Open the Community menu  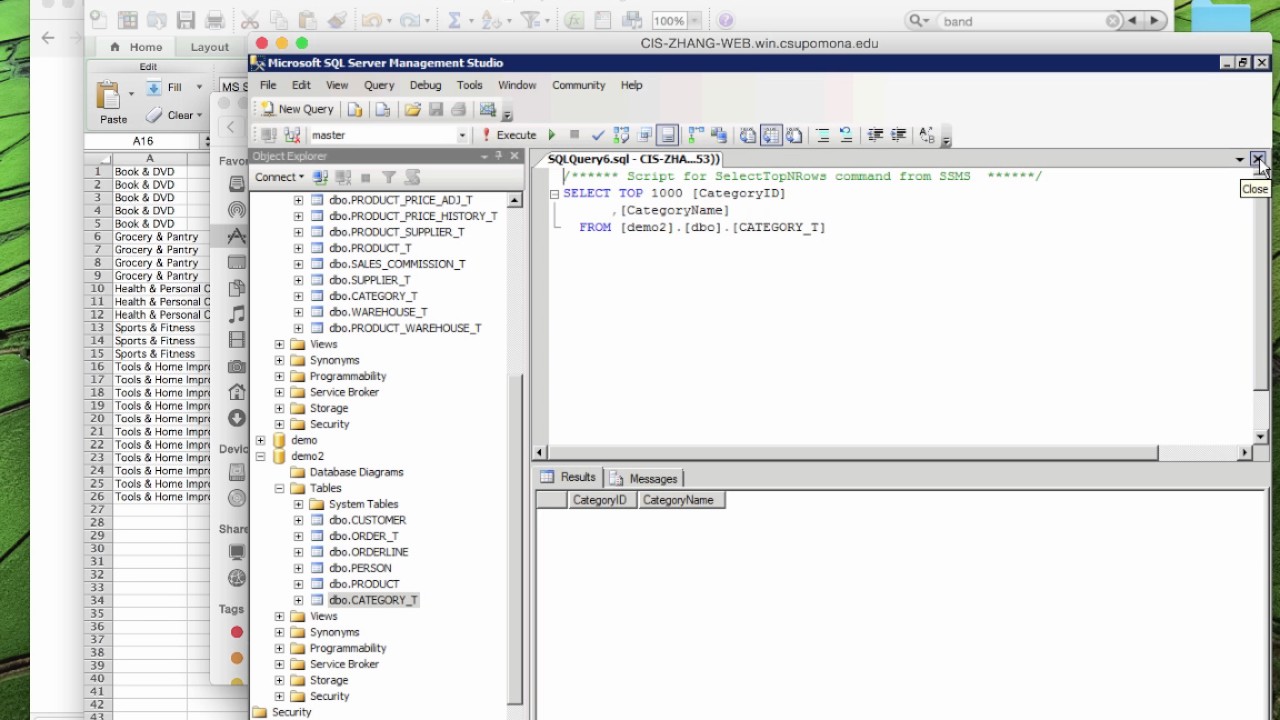(x=579, y=85)
